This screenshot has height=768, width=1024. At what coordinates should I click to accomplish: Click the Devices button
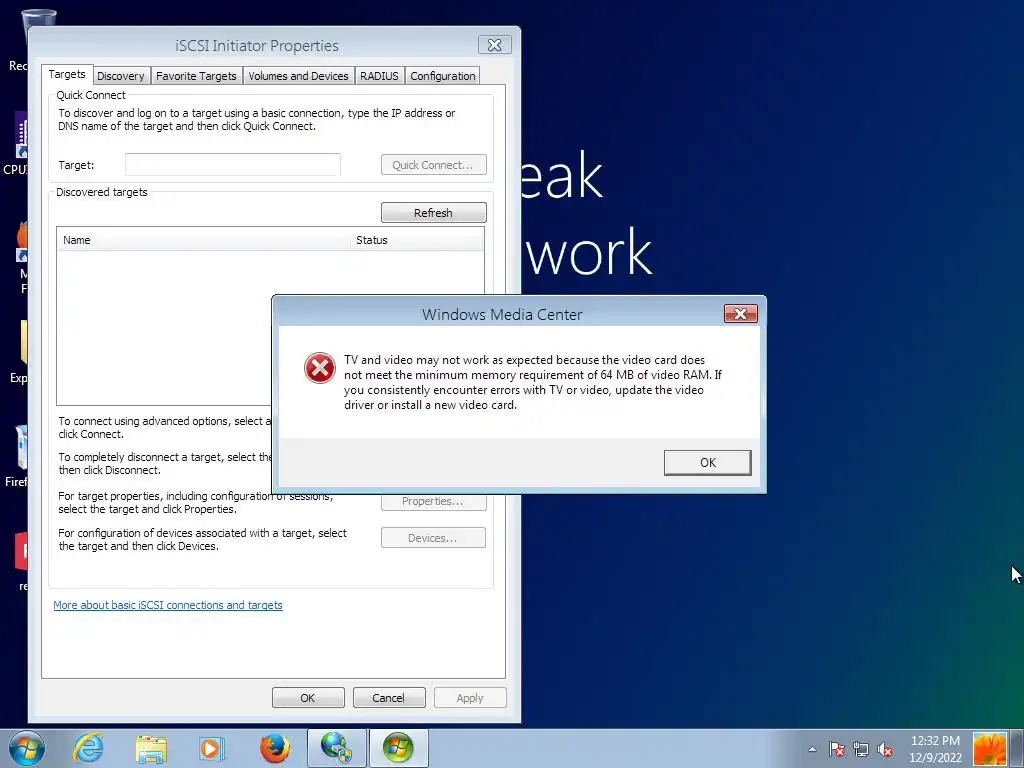[434, 537]
